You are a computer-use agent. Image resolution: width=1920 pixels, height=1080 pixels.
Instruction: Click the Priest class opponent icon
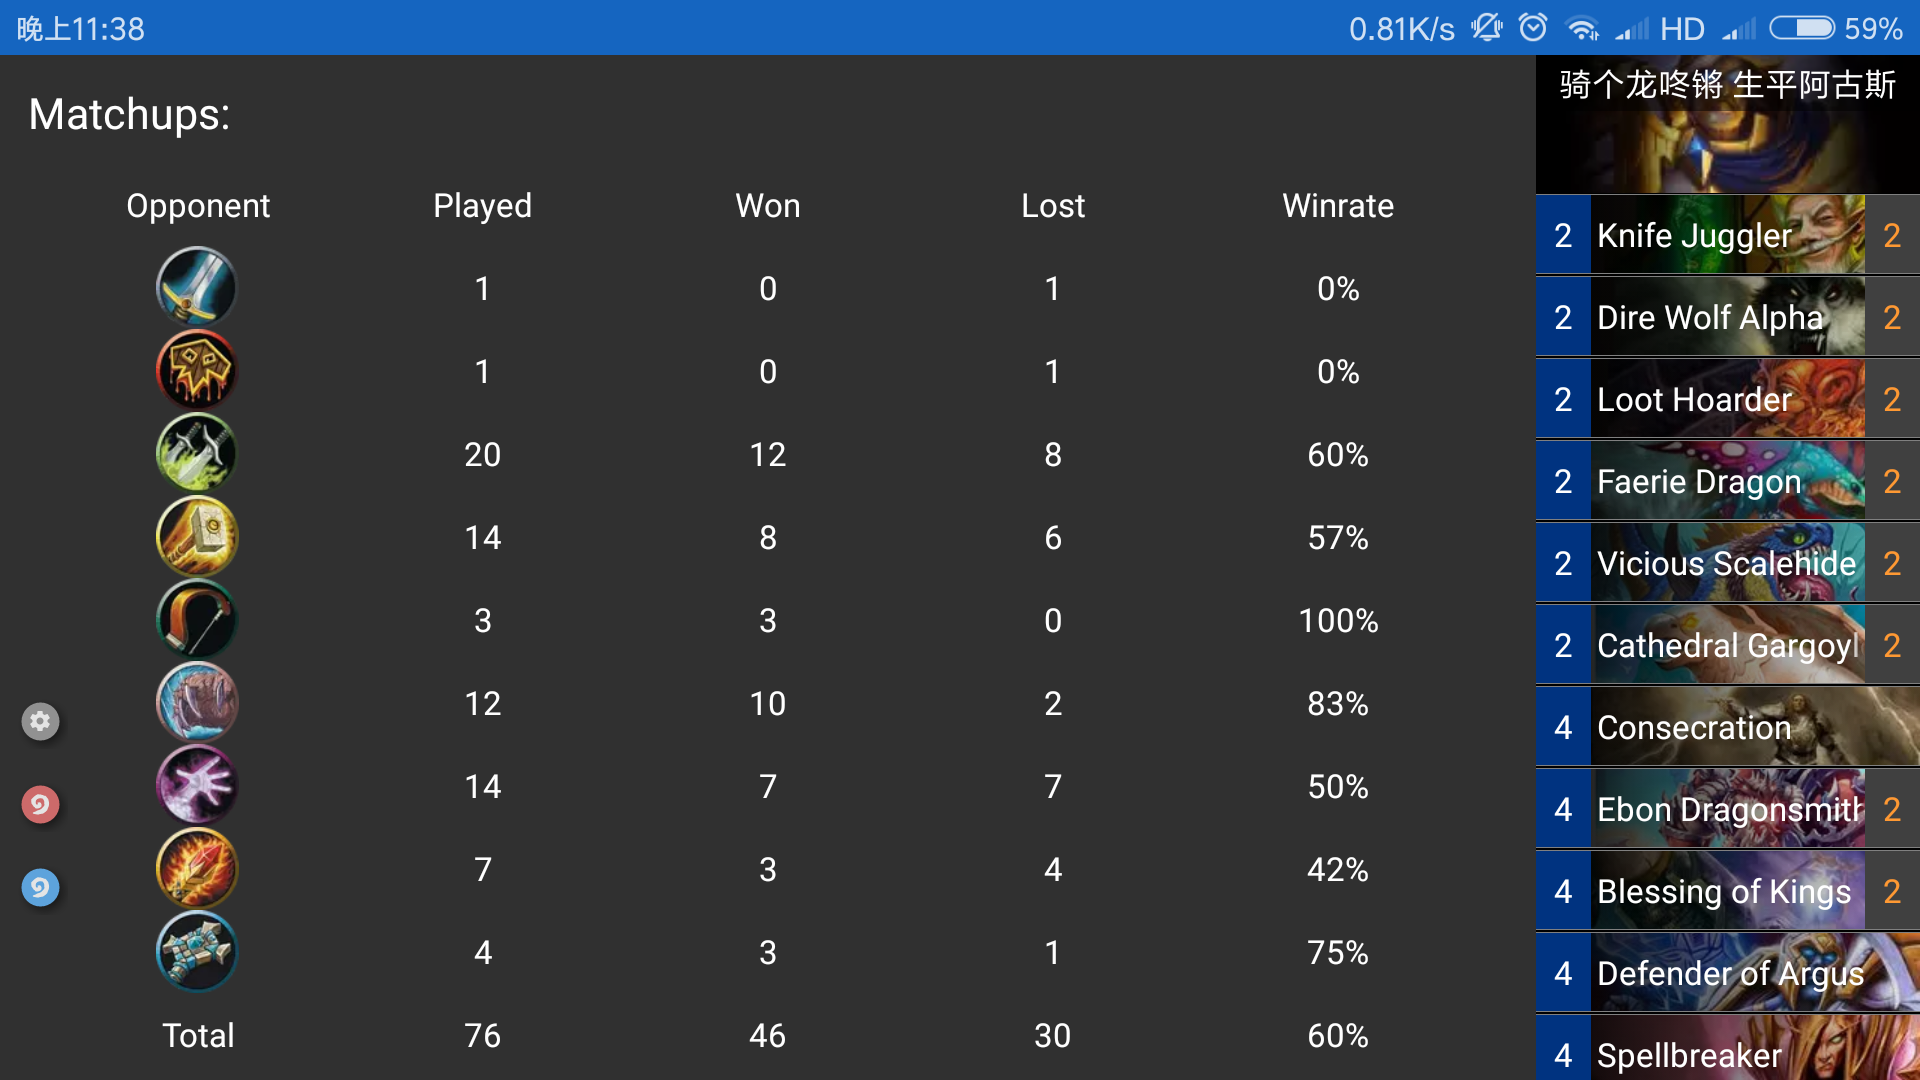point(197,786)
